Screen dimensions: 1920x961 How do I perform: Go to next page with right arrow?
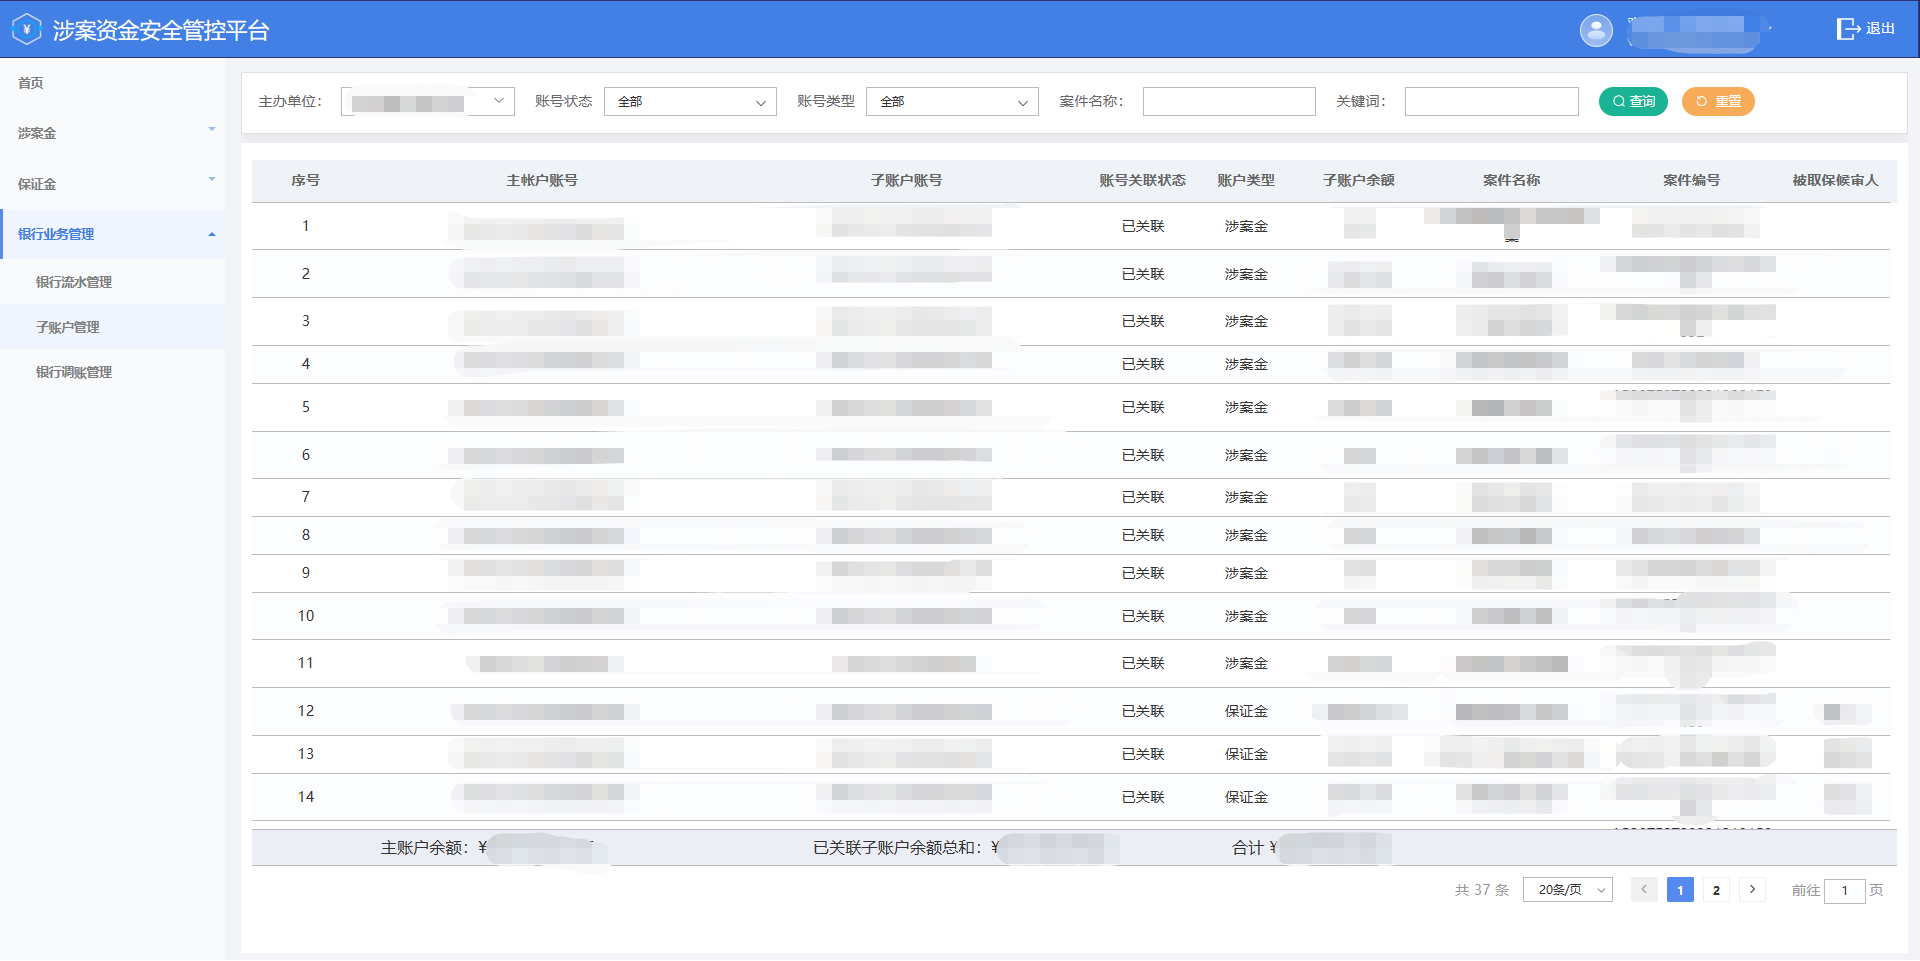click(1751, 889)
